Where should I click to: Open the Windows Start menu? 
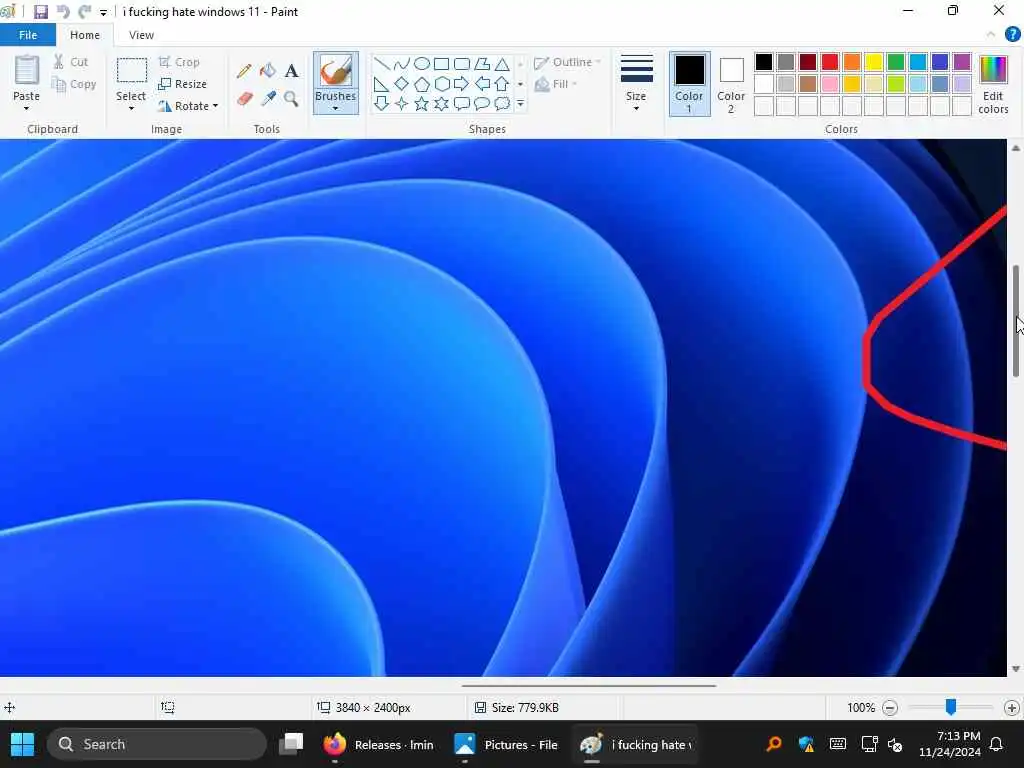pos(22,744)
